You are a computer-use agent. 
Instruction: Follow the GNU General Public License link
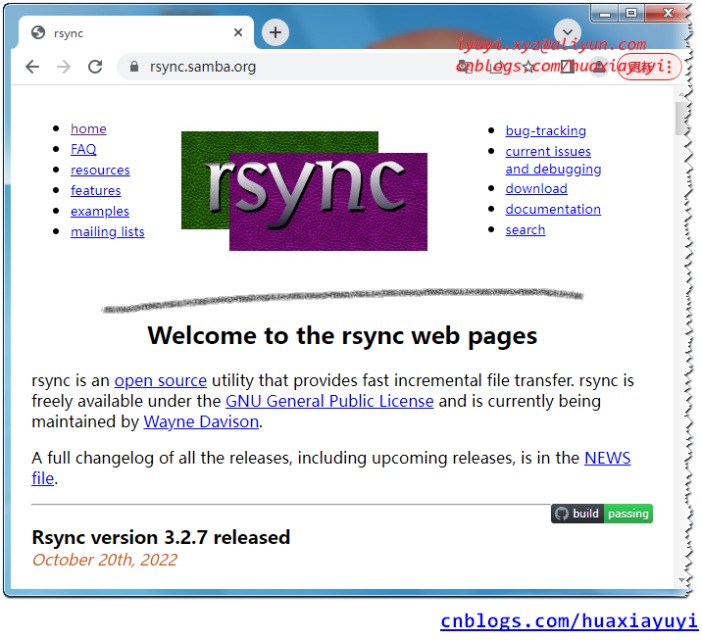pyautogui.click(x=329, y=401)
